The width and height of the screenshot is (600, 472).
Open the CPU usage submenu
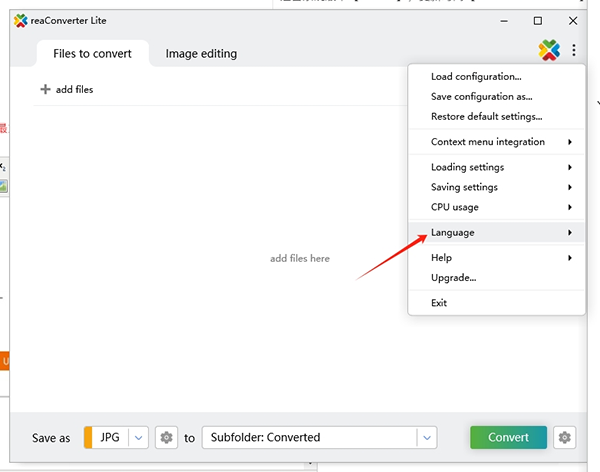pos(496,207)
